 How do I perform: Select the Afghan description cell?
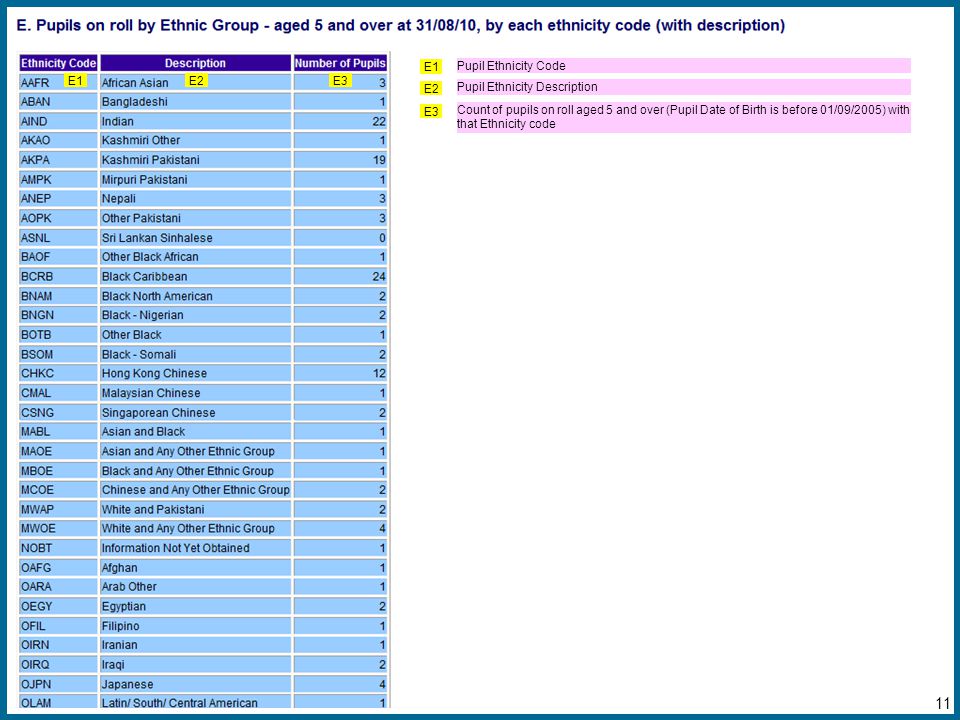[x=195, y=567]
